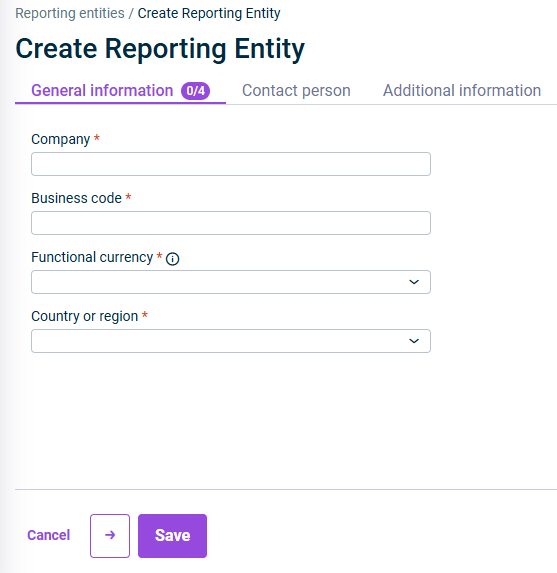Click the Country or region label
Image resolution: width=557 pixels, height=573 pixels.
point(85,316)
